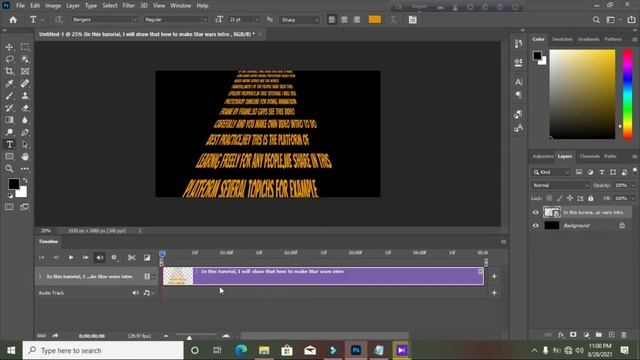Open timeline playback settings gear
The width and height of the screenshot is (640, 360).
(x=114, y=258)
